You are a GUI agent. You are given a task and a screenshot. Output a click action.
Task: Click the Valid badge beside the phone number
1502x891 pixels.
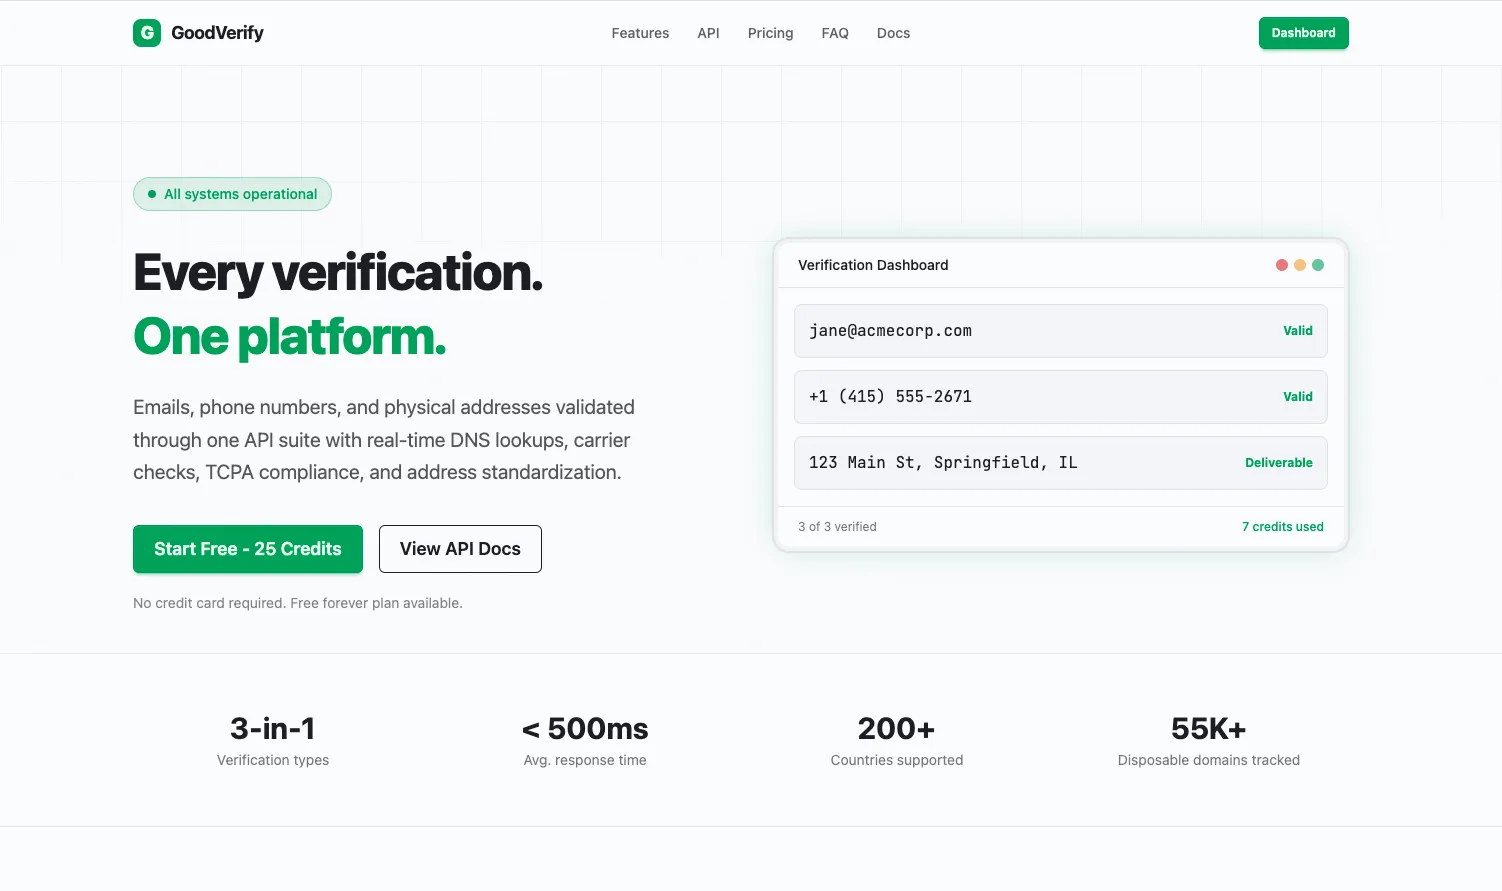(x=1297, y=396)
